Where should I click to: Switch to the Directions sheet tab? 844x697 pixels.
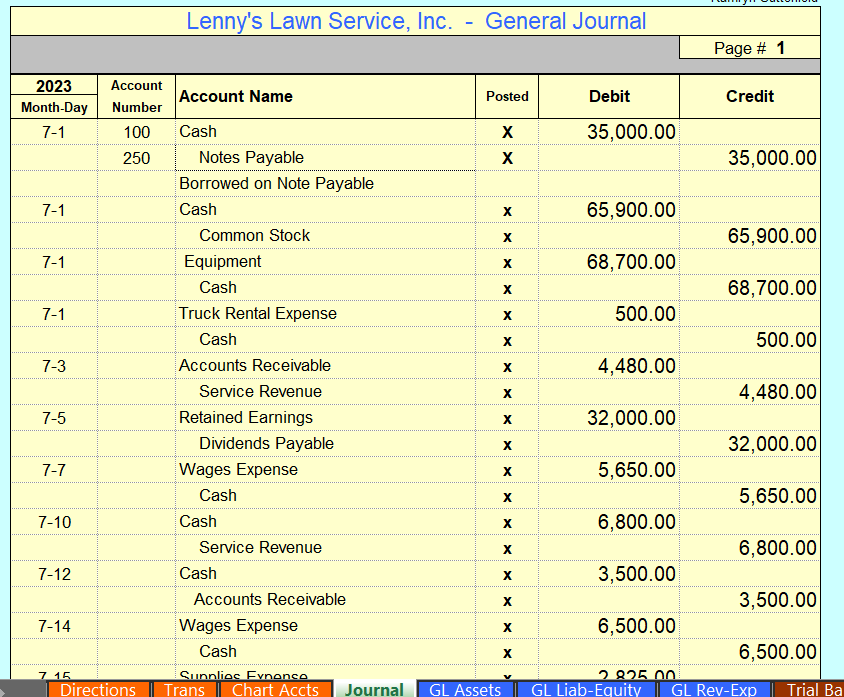tap(97, 689)
